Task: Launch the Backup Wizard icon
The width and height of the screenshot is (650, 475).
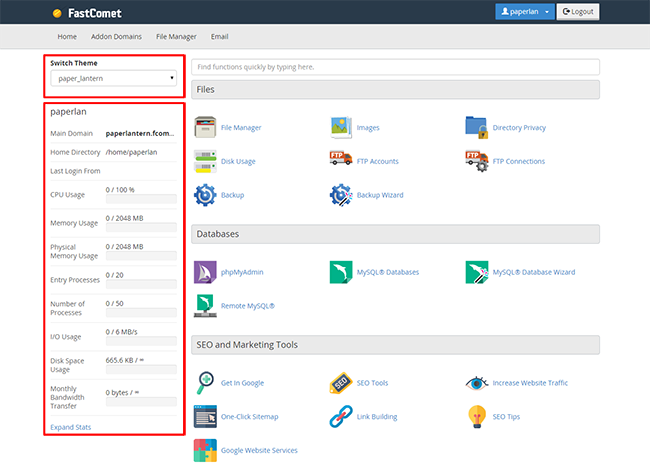Action: tap(341, 195)
